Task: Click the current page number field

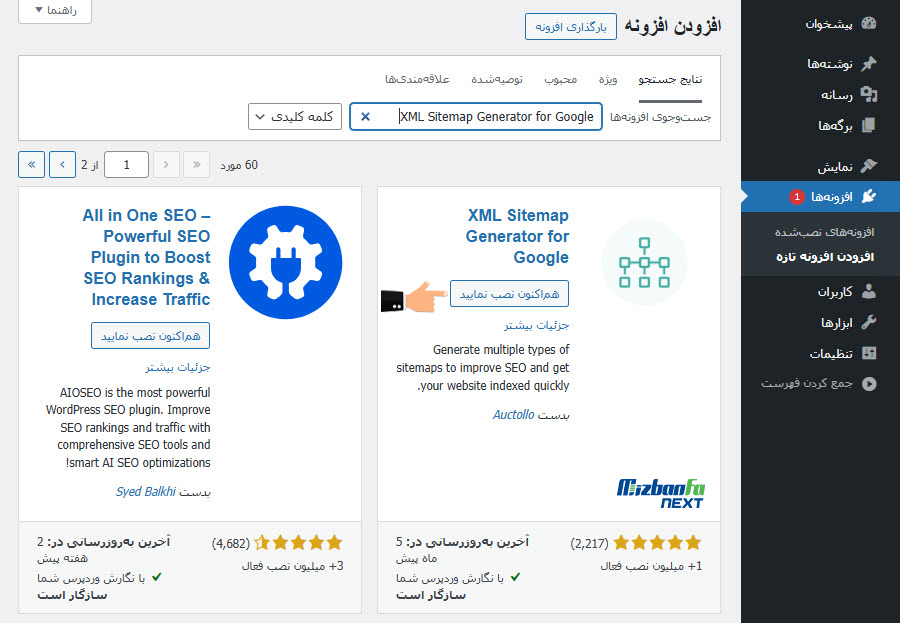Action: pos(126,165)
